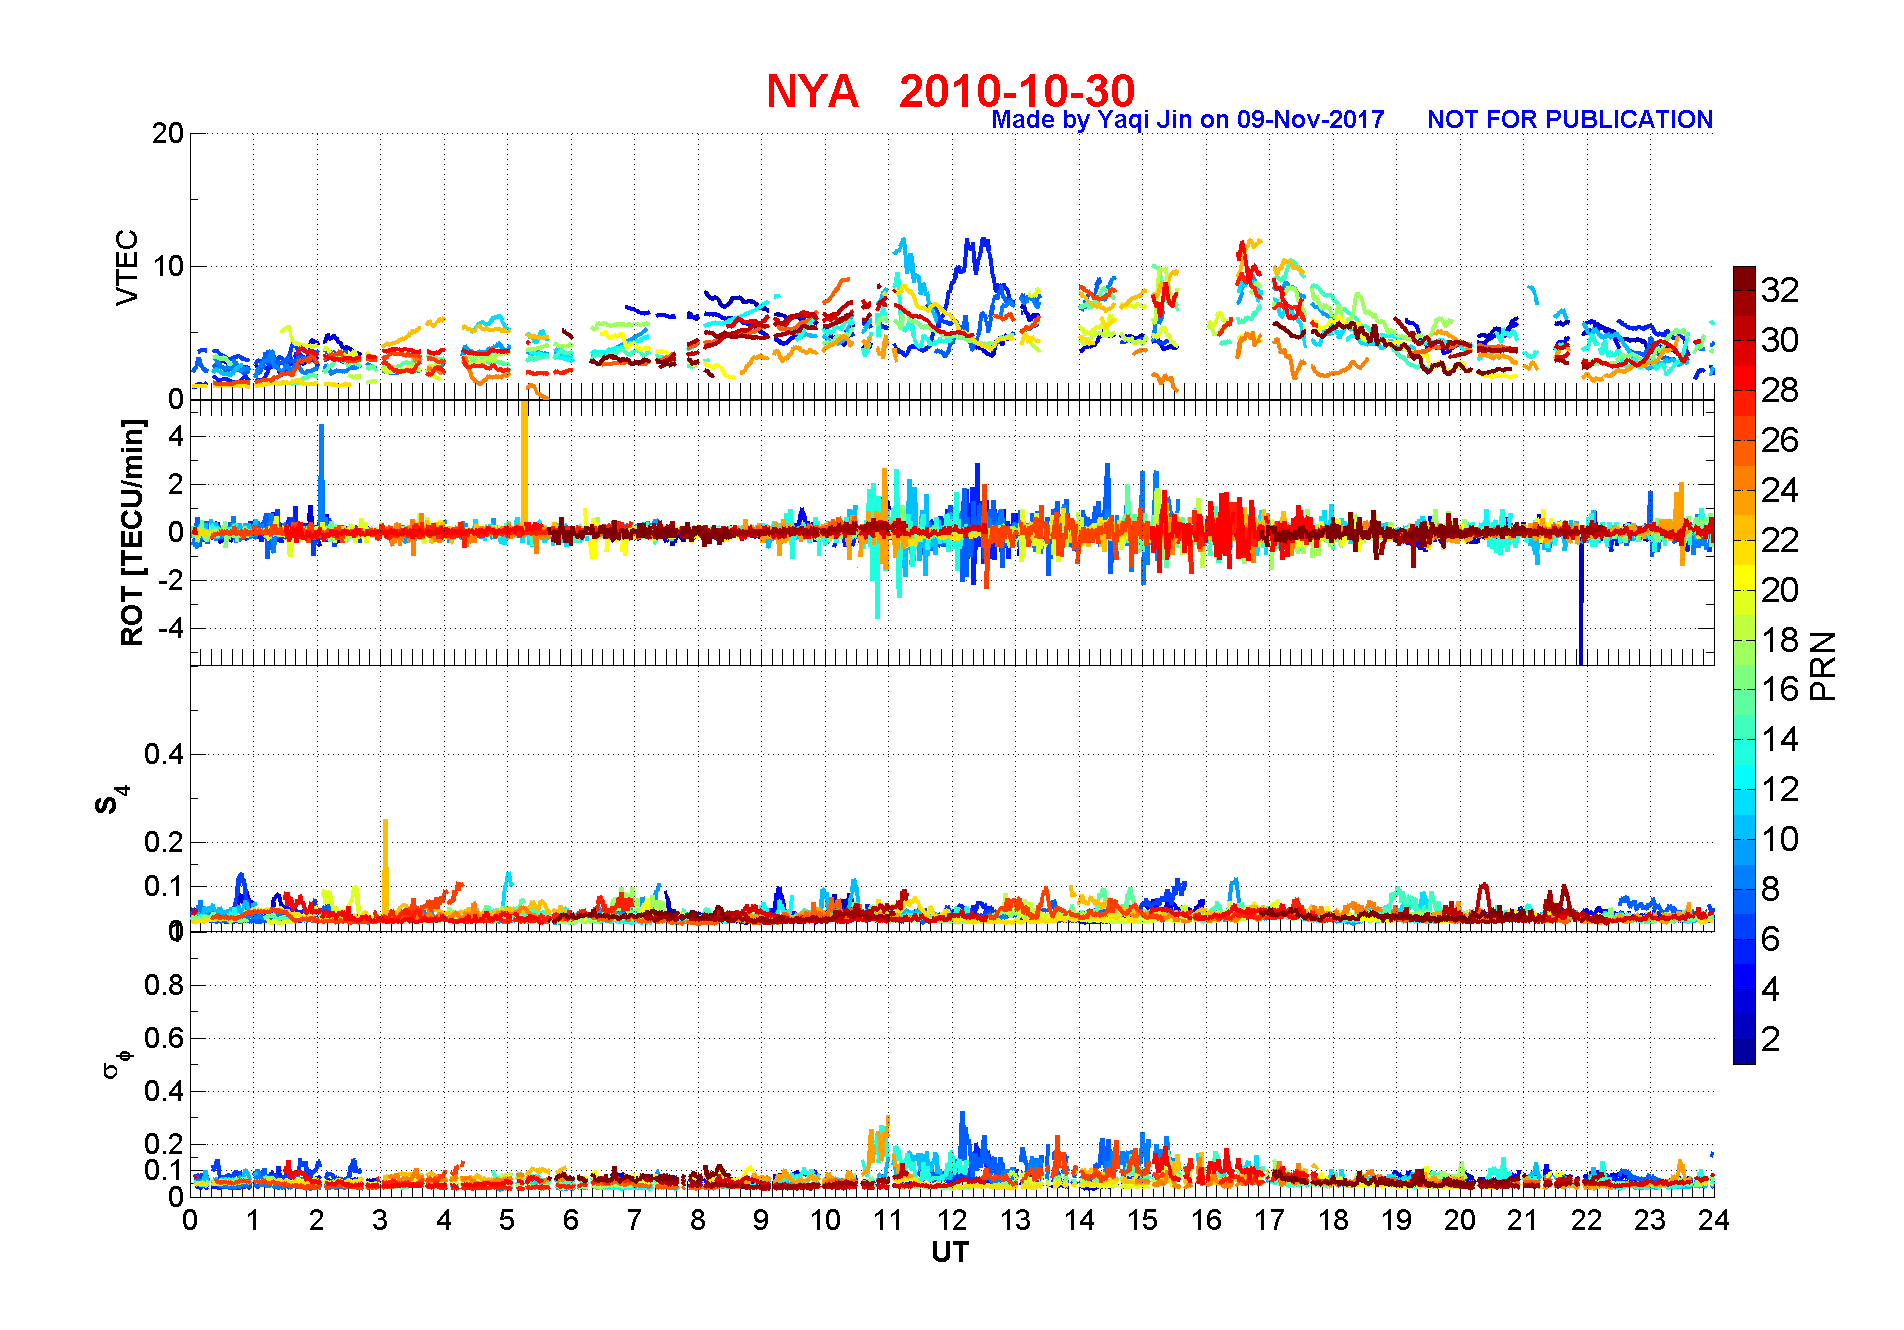This screenshot has width=1904, height=1330.
Task: Click the VTEC y-axis label
Action: point(128,267)
